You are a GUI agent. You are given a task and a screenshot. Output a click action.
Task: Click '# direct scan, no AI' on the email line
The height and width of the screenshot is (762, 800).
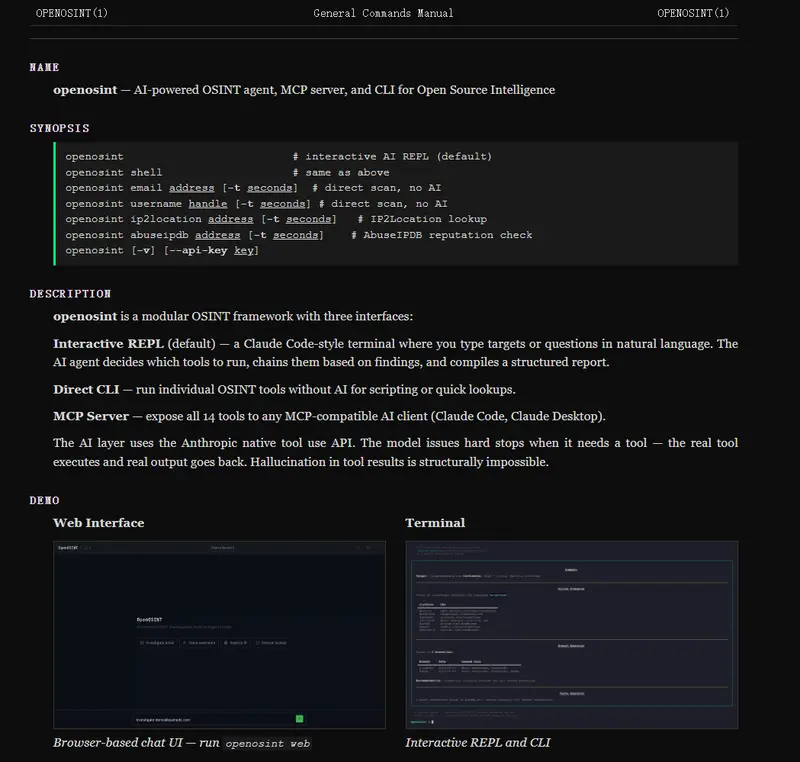coord(377,188)
